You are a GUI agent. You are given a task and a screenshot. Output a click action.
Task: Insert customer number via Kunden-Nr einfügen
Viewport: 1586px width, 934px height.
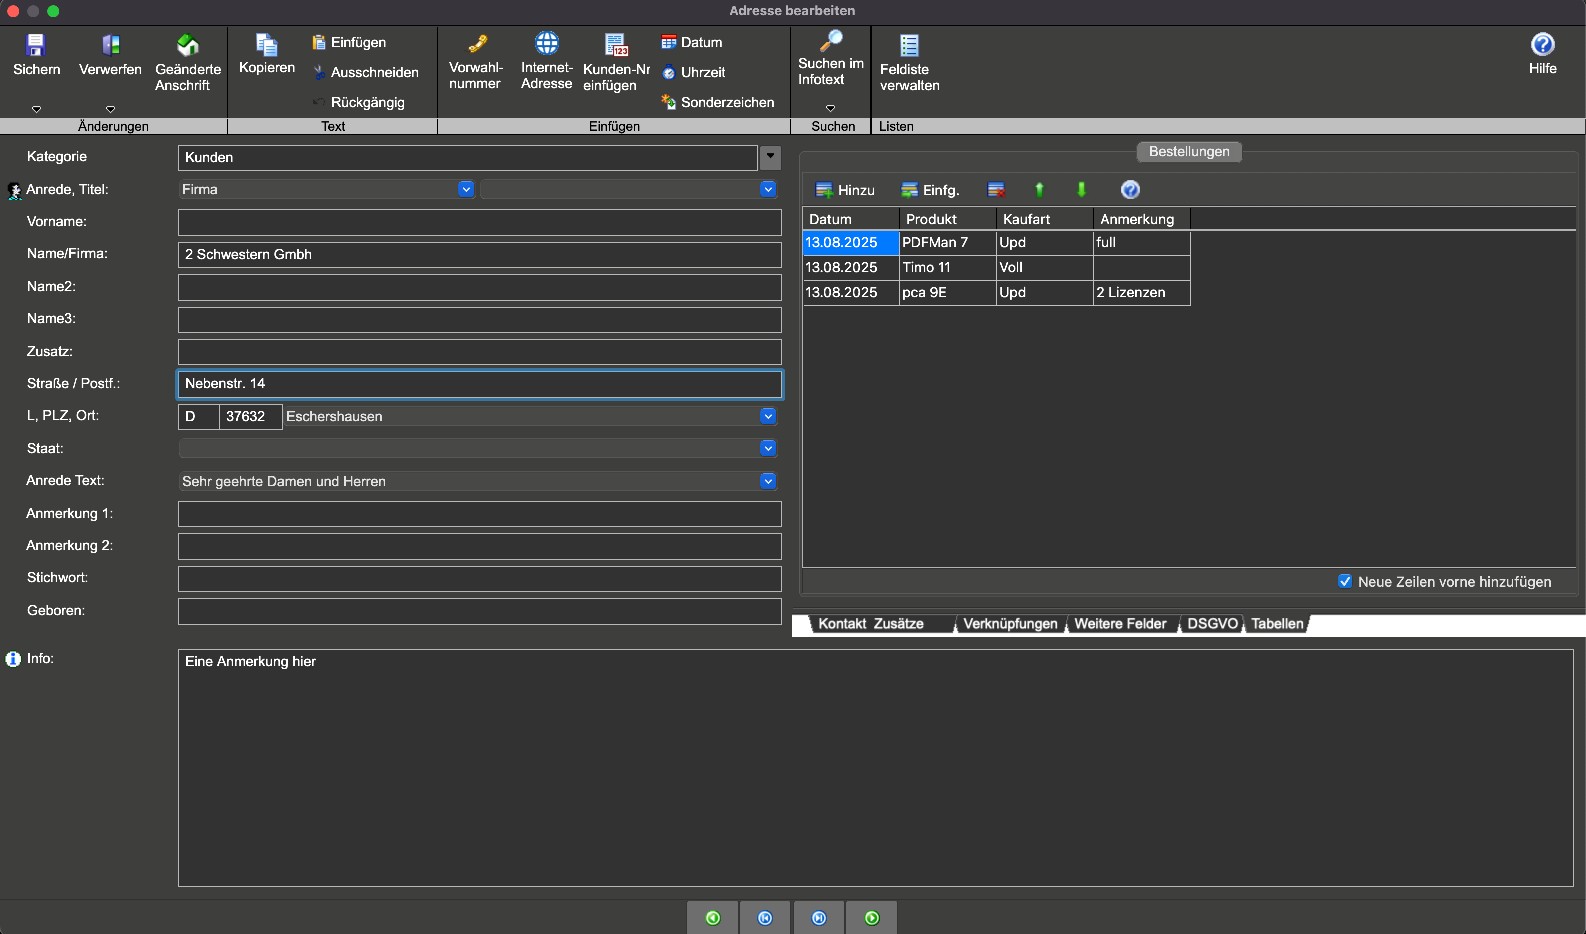point(616,63)
